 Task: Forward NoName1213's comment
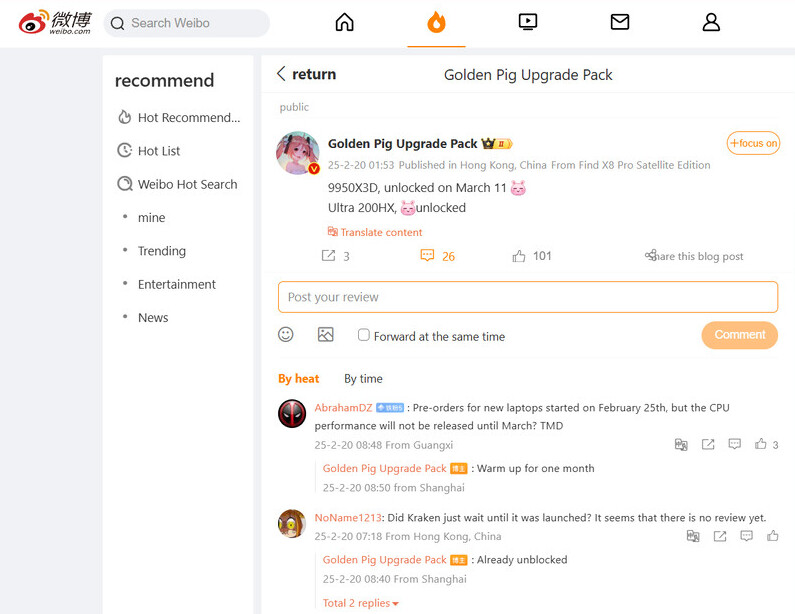[720, 536]
